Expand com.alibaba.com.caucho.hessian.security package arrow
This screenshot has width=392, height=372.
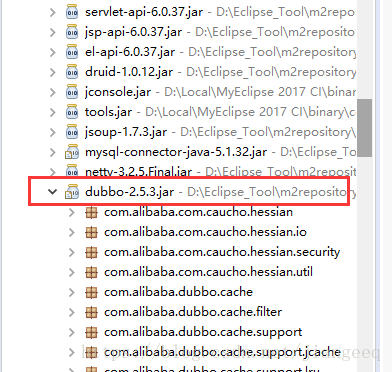click(72, 252)
